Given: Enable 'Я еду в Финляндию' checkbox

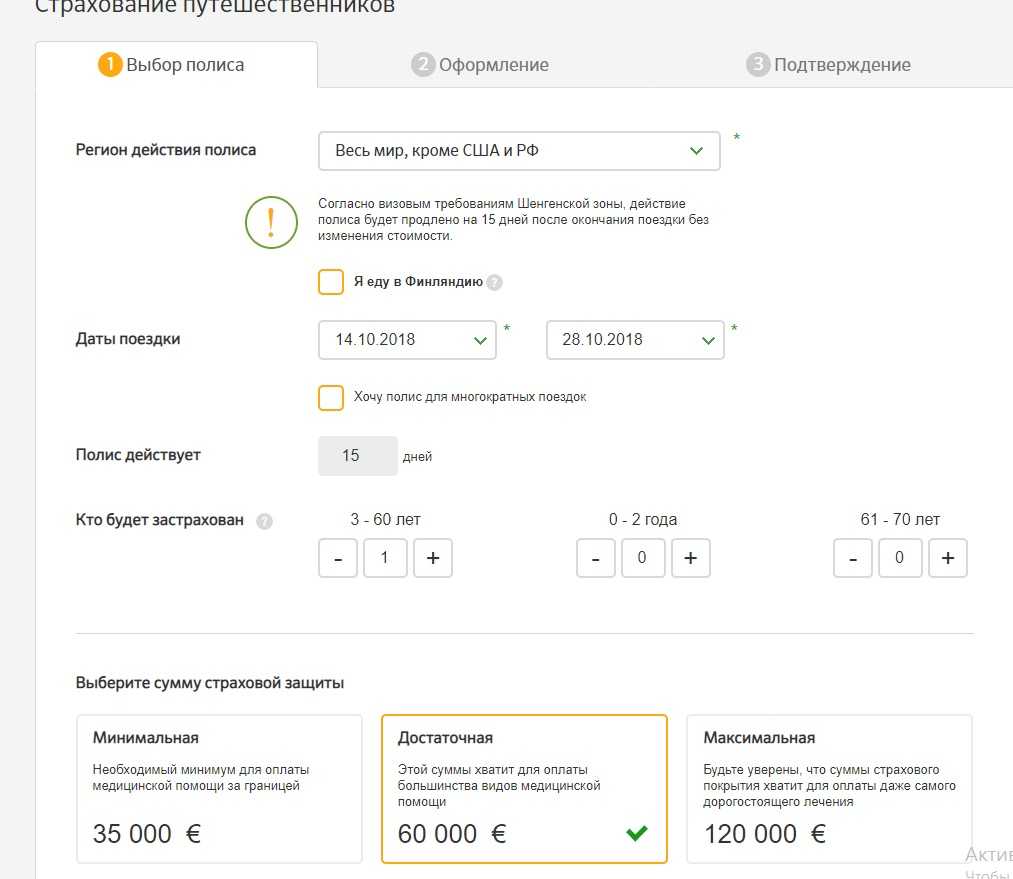Looking at the screenshot, I should (x=331, y=282).
